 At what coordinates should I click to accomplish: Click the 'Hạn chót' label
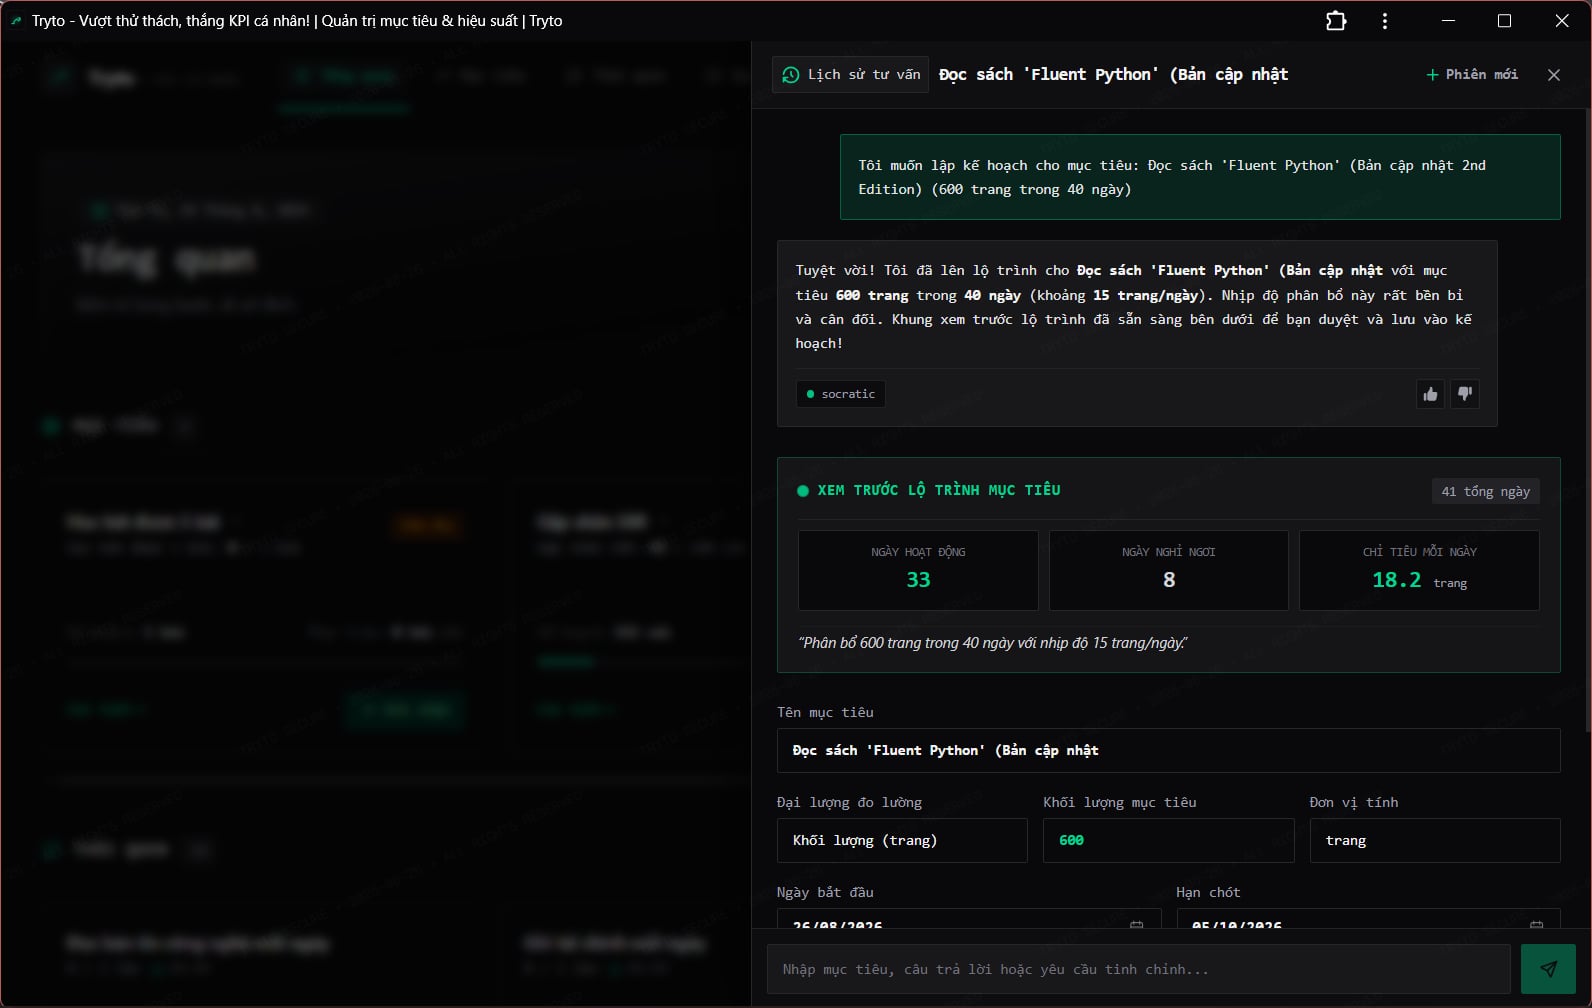coord(1208,893)
